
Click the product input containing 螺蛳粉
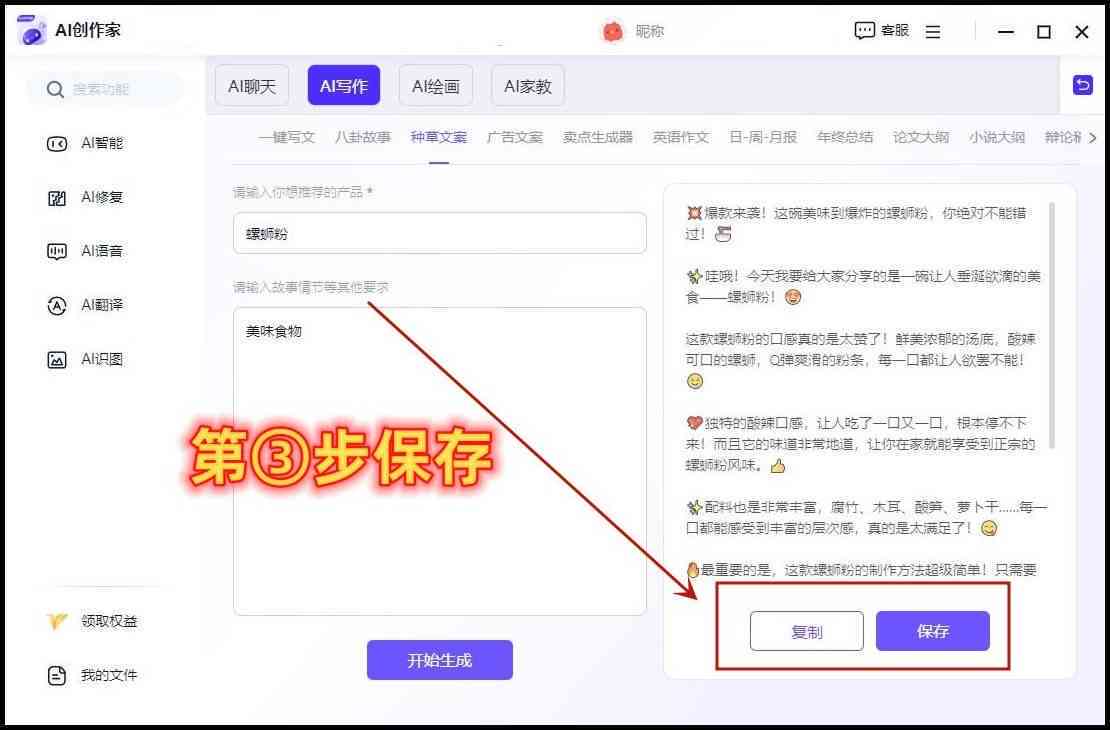pyautogui.click(x=440, y=233)
